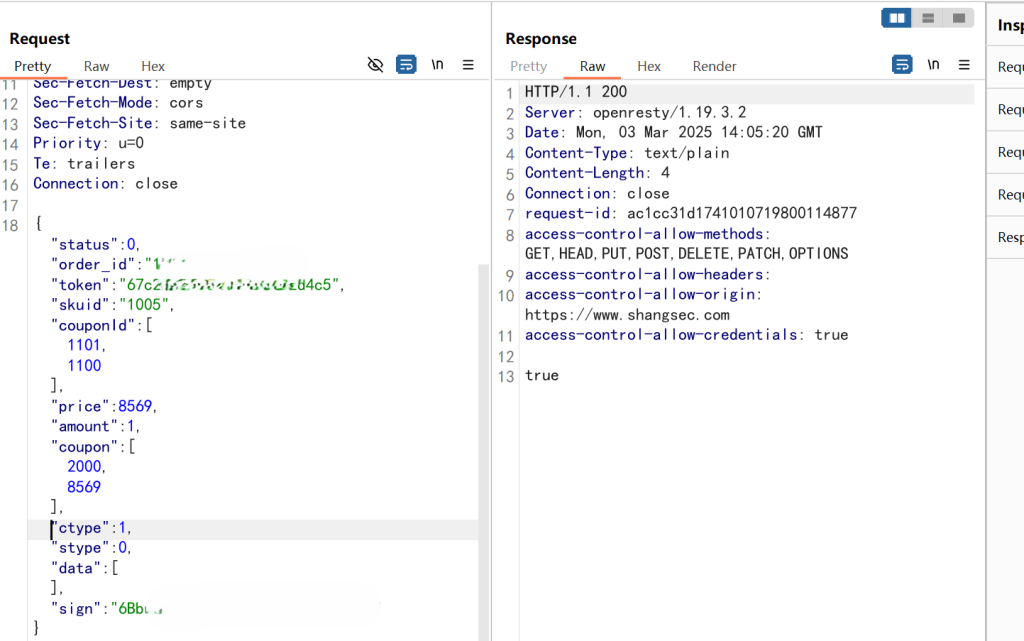Switch to the top-bottom stacked layout icon
1024x641 pixels.
coord(928,18)
